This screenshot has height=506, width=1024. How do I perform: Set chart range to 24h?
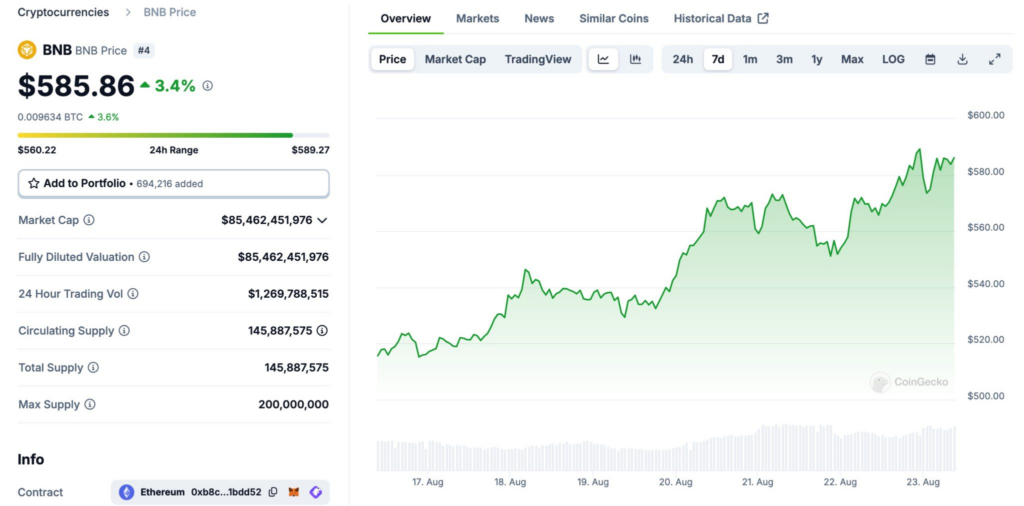(x=683, y=59)
